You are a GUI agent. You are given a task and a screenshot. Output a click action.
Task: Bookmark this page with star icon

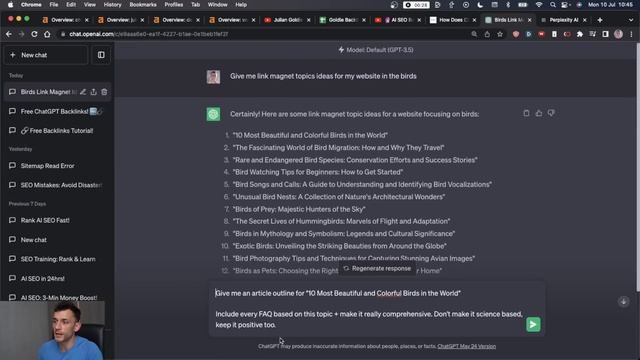(x=500, y=34)
